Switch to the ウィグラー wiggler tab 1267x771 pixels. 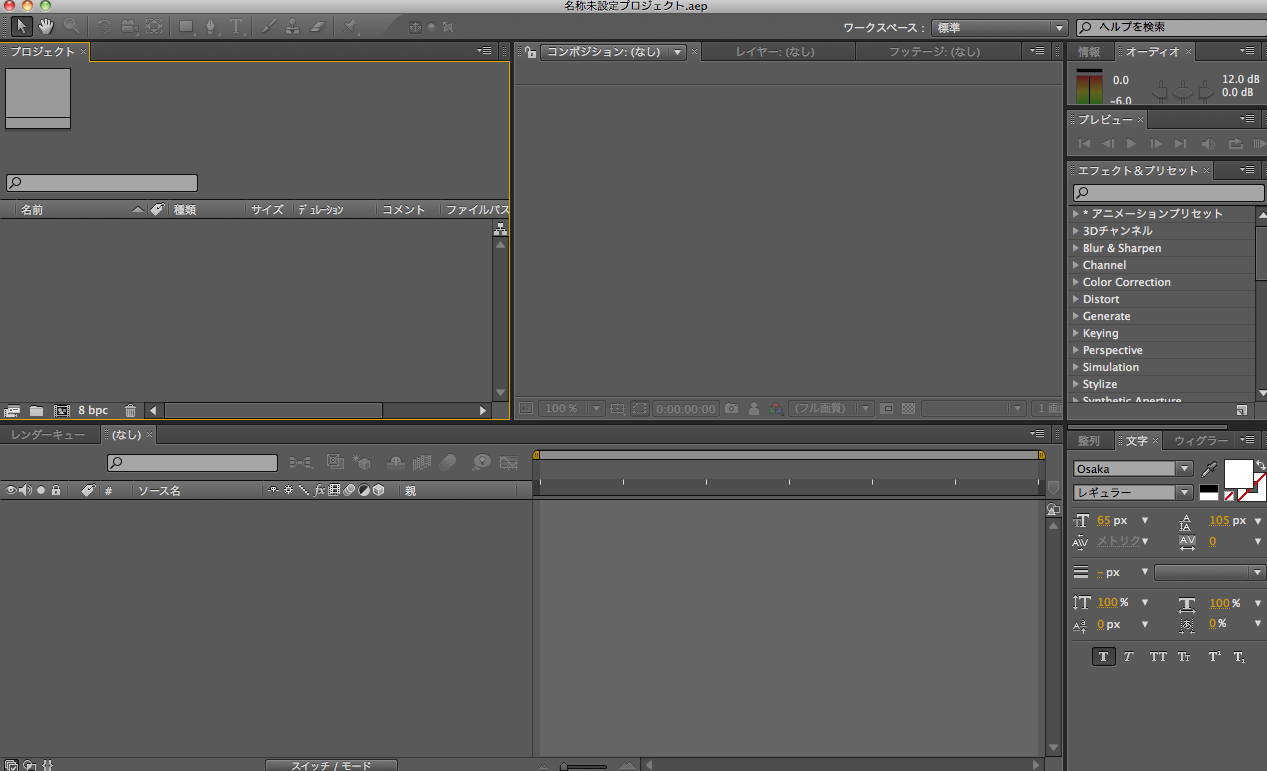1201,441
